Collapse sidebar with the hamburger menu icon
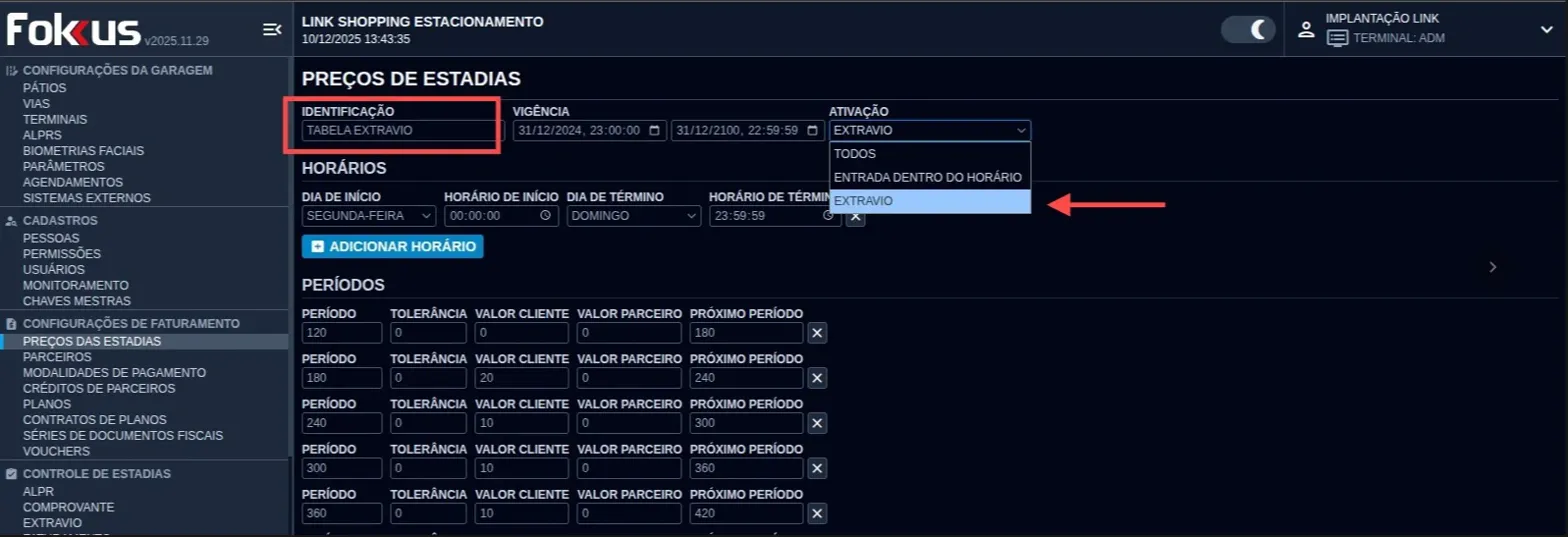1568x537 pixels. click(271, 30)
